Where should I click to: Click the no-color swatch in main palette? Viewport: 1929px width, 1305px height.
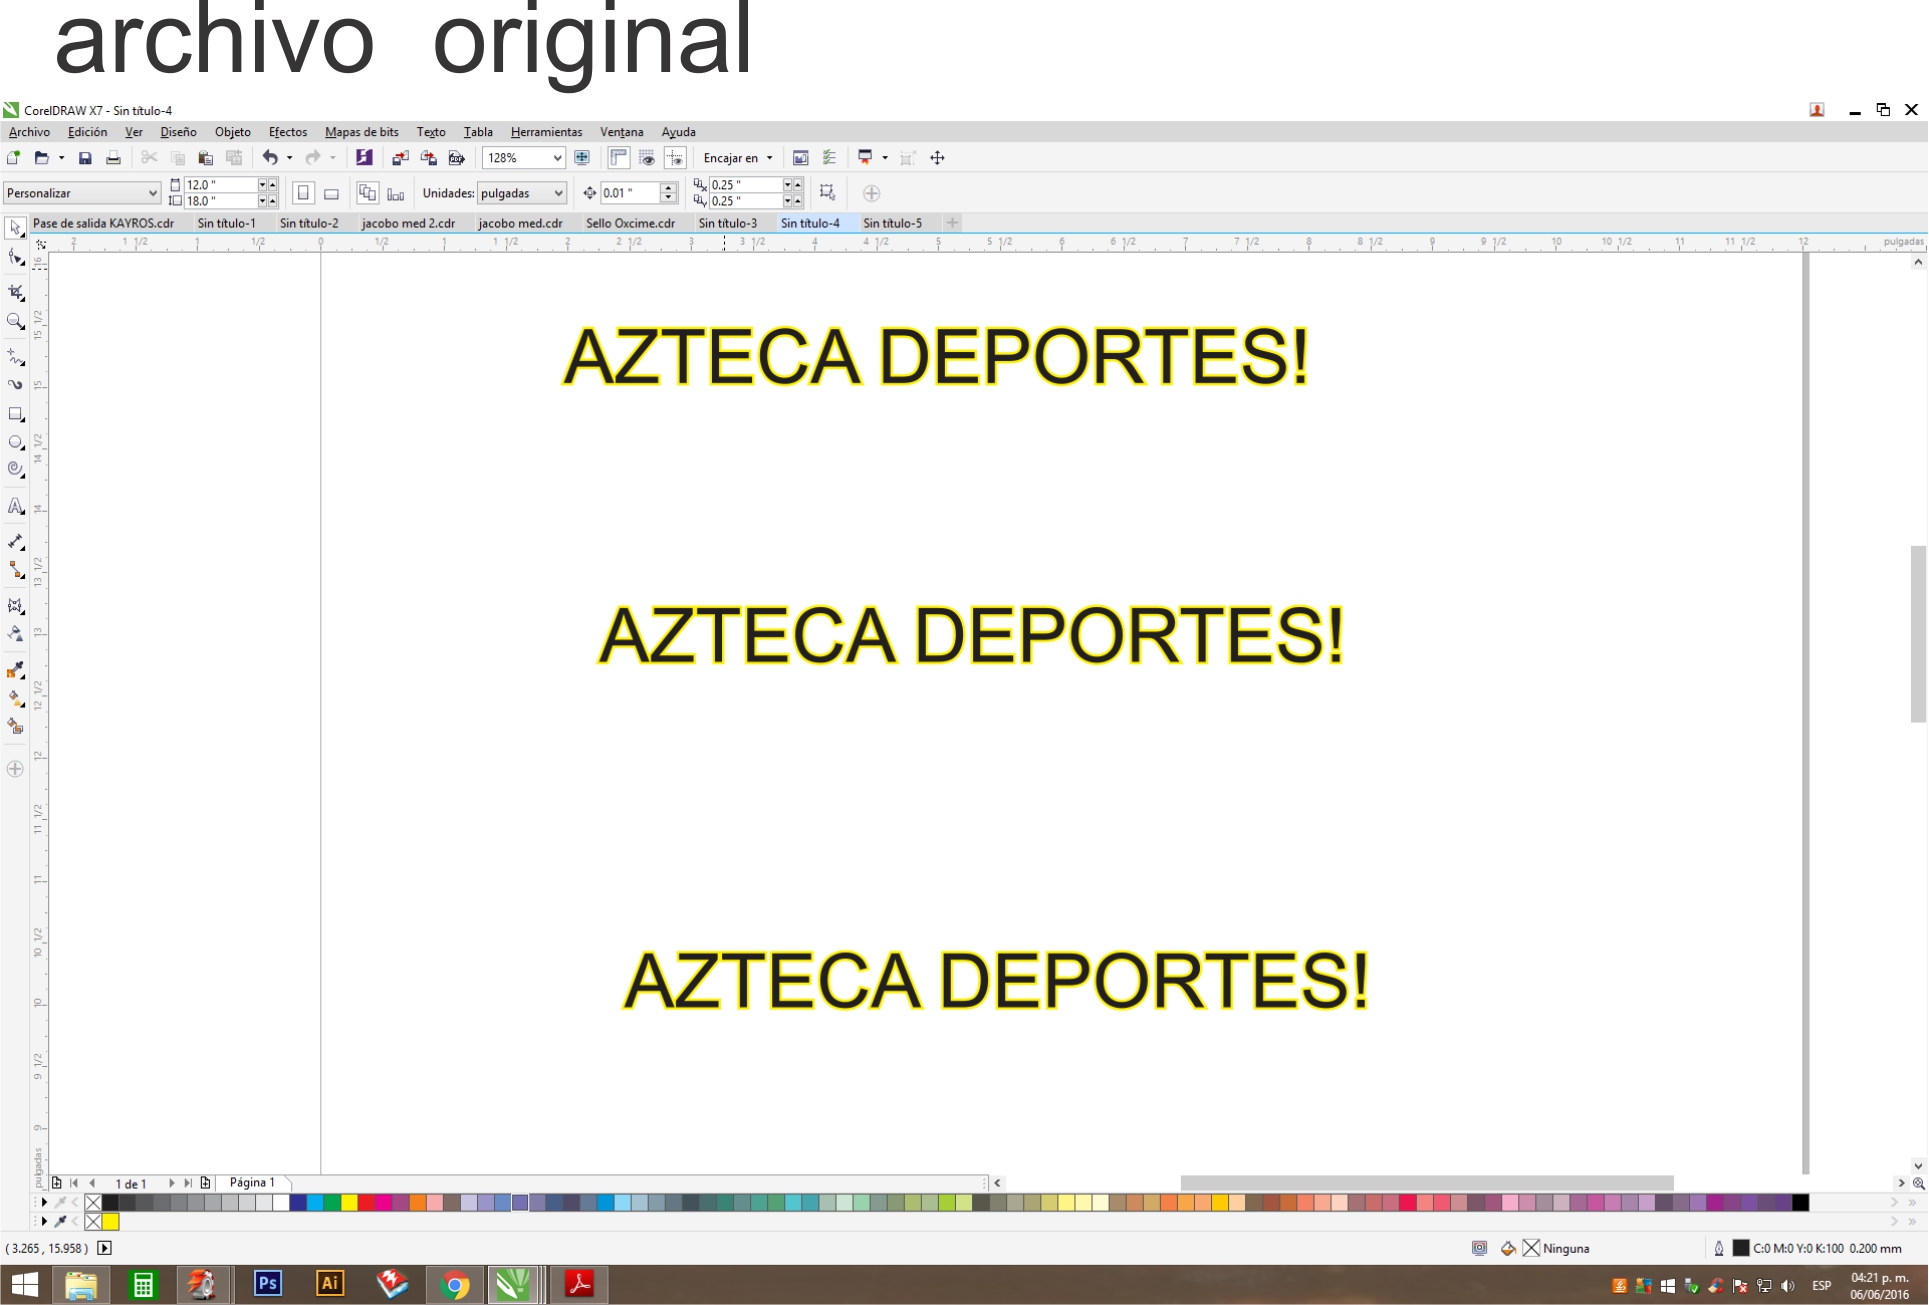[x=93, y=1202]
